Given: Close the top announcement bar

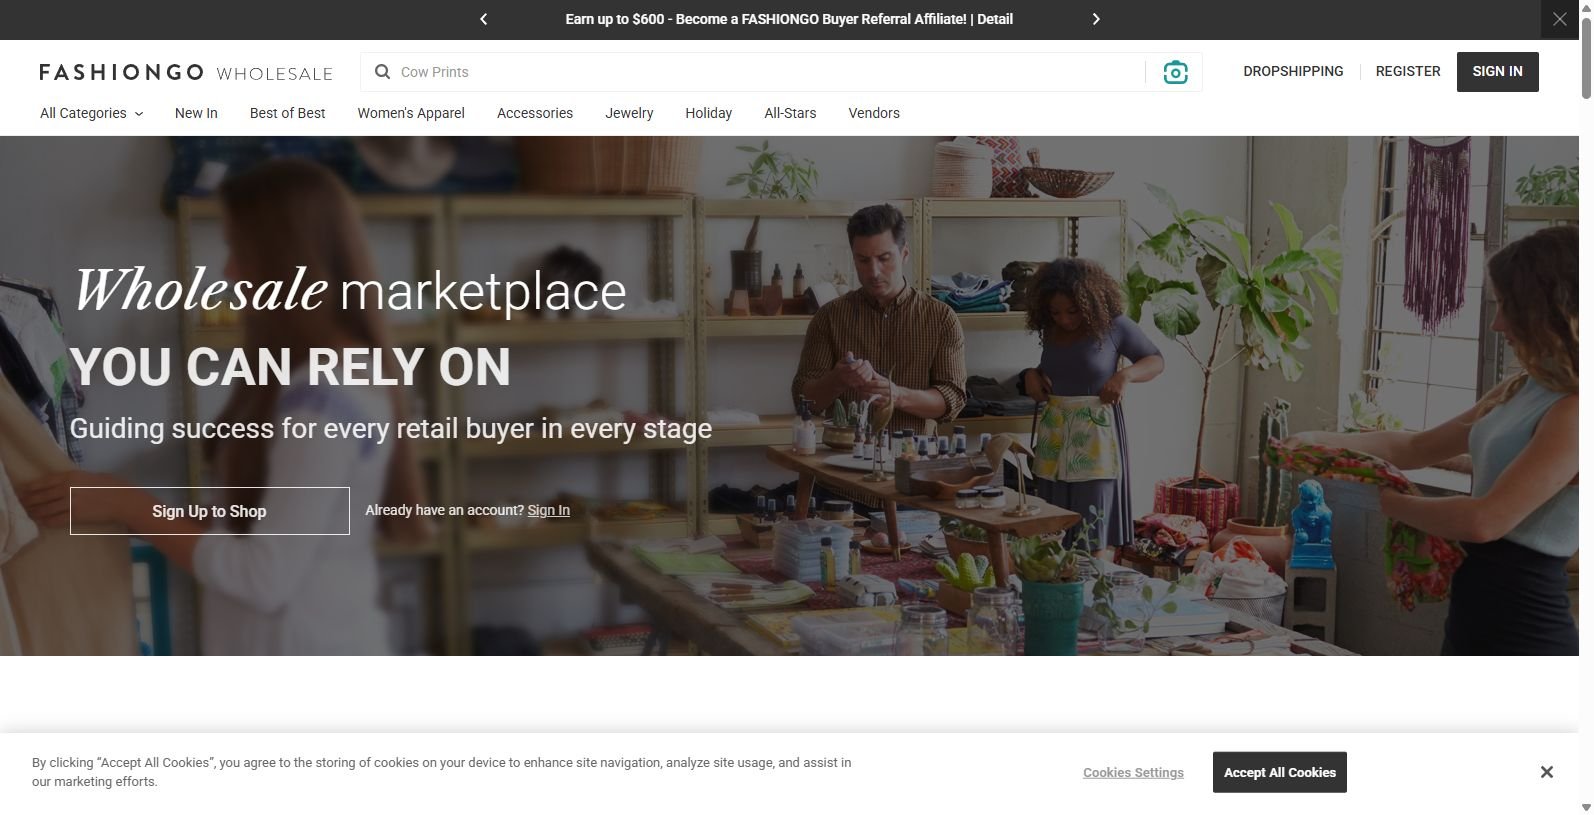Looking at the screenshot, I should 1559,19.
